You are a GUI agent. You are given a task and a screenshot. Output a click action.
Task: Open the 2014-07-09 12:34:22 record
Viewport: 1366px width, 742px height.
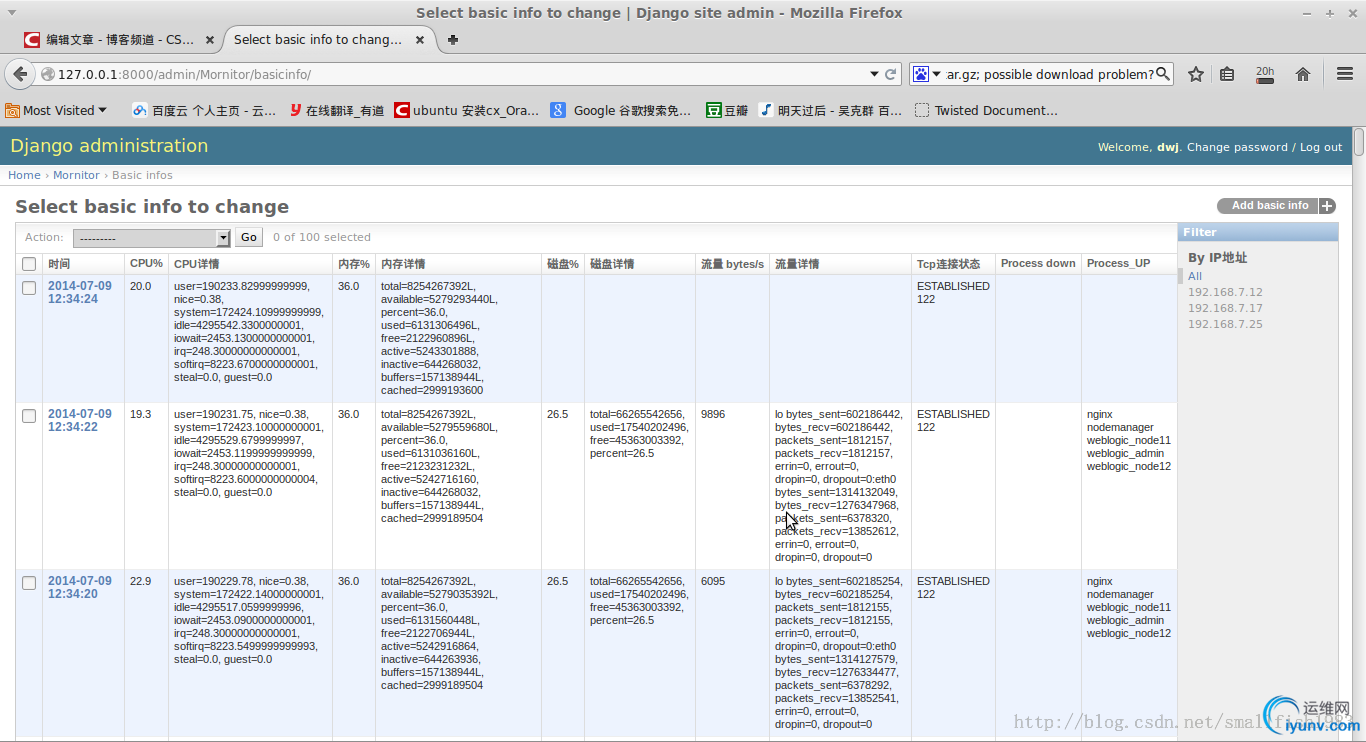point(80,420)
